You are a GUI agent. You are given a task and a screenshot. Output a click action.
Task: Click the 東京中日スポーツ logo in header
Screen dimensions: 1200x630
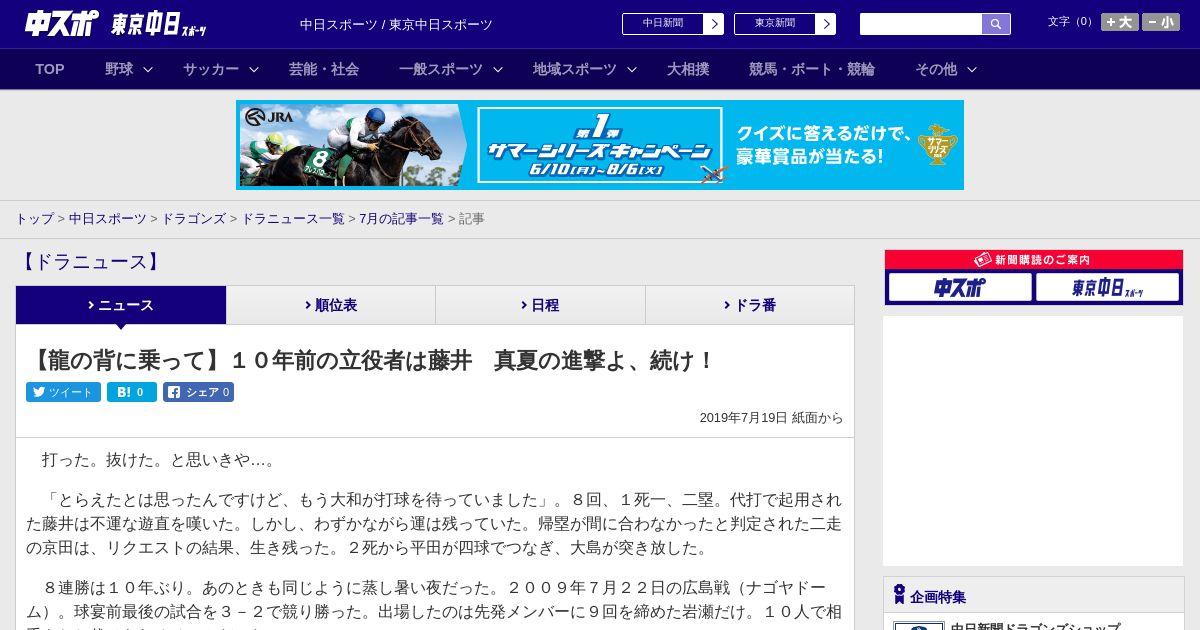coord(159,24)
